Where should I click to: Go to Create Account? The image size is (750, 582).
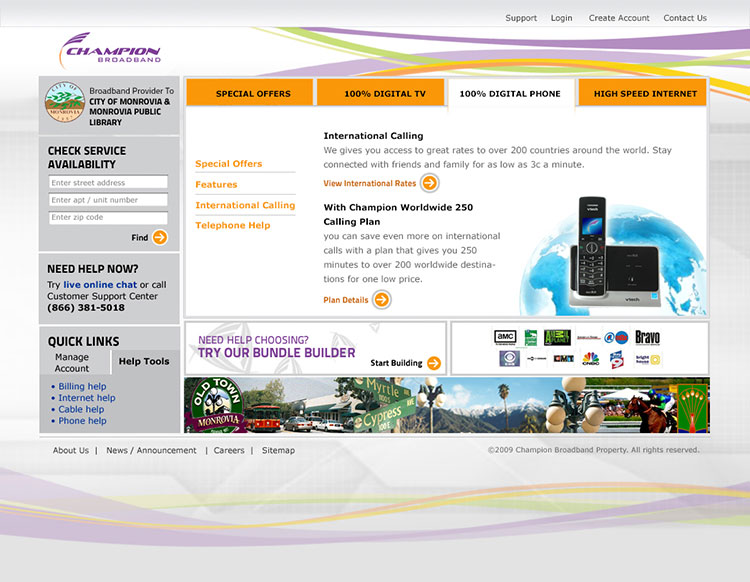619,18
